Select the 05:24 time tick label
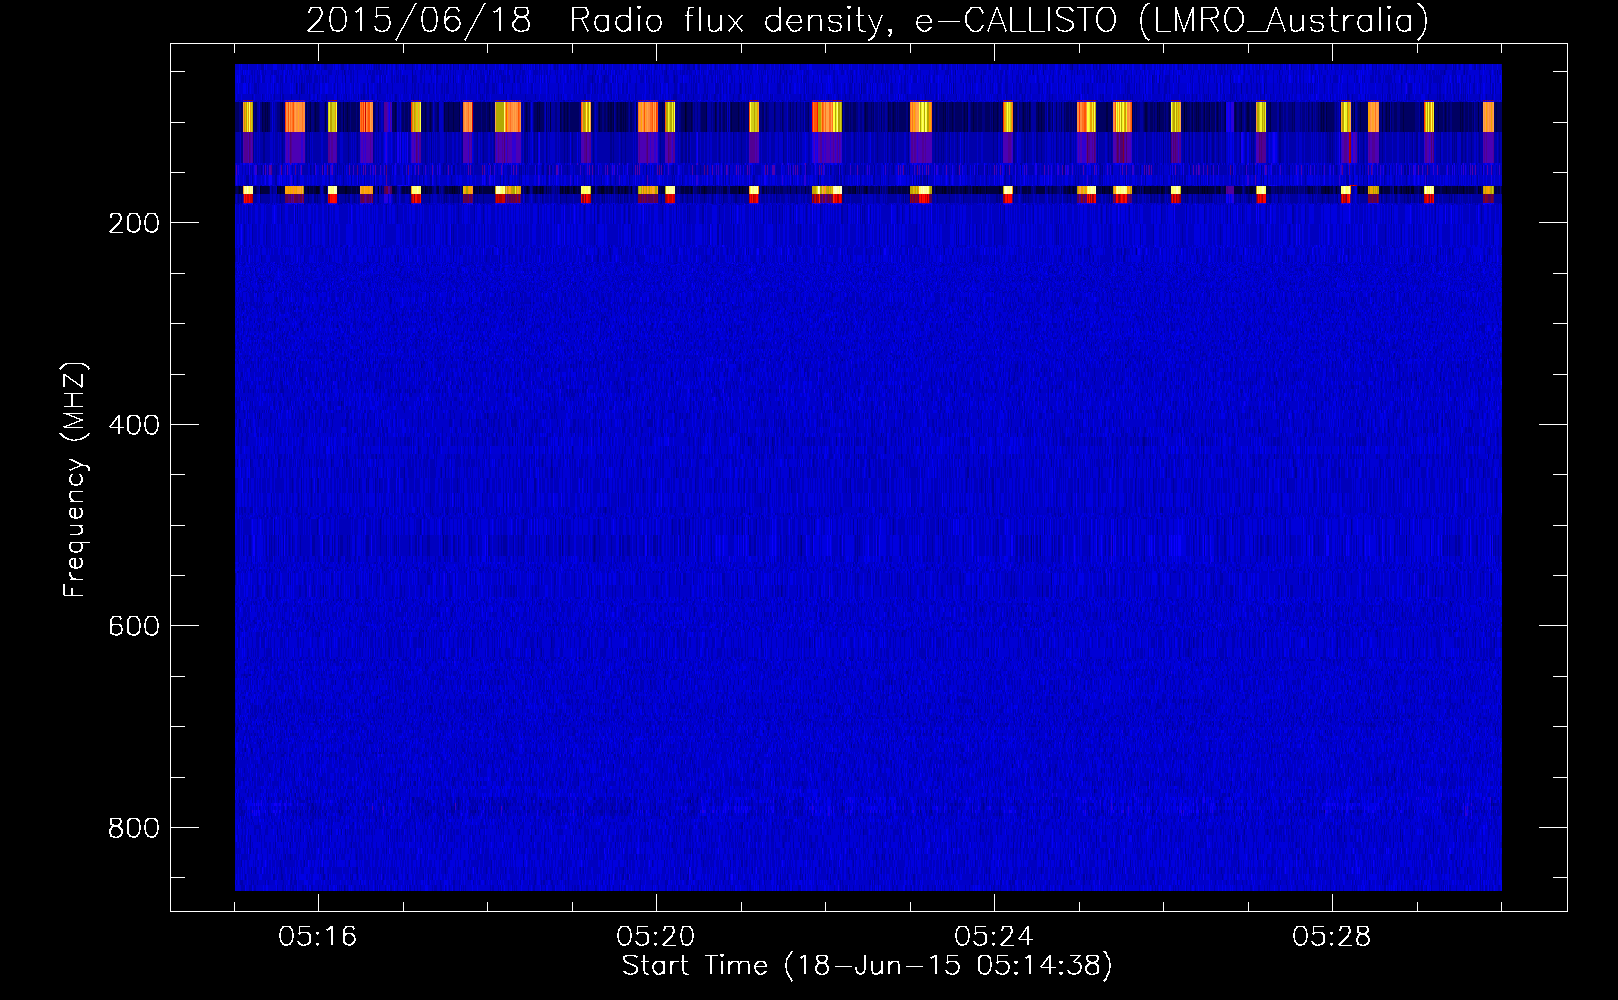 pyautogui.click(x=994, y=937)
